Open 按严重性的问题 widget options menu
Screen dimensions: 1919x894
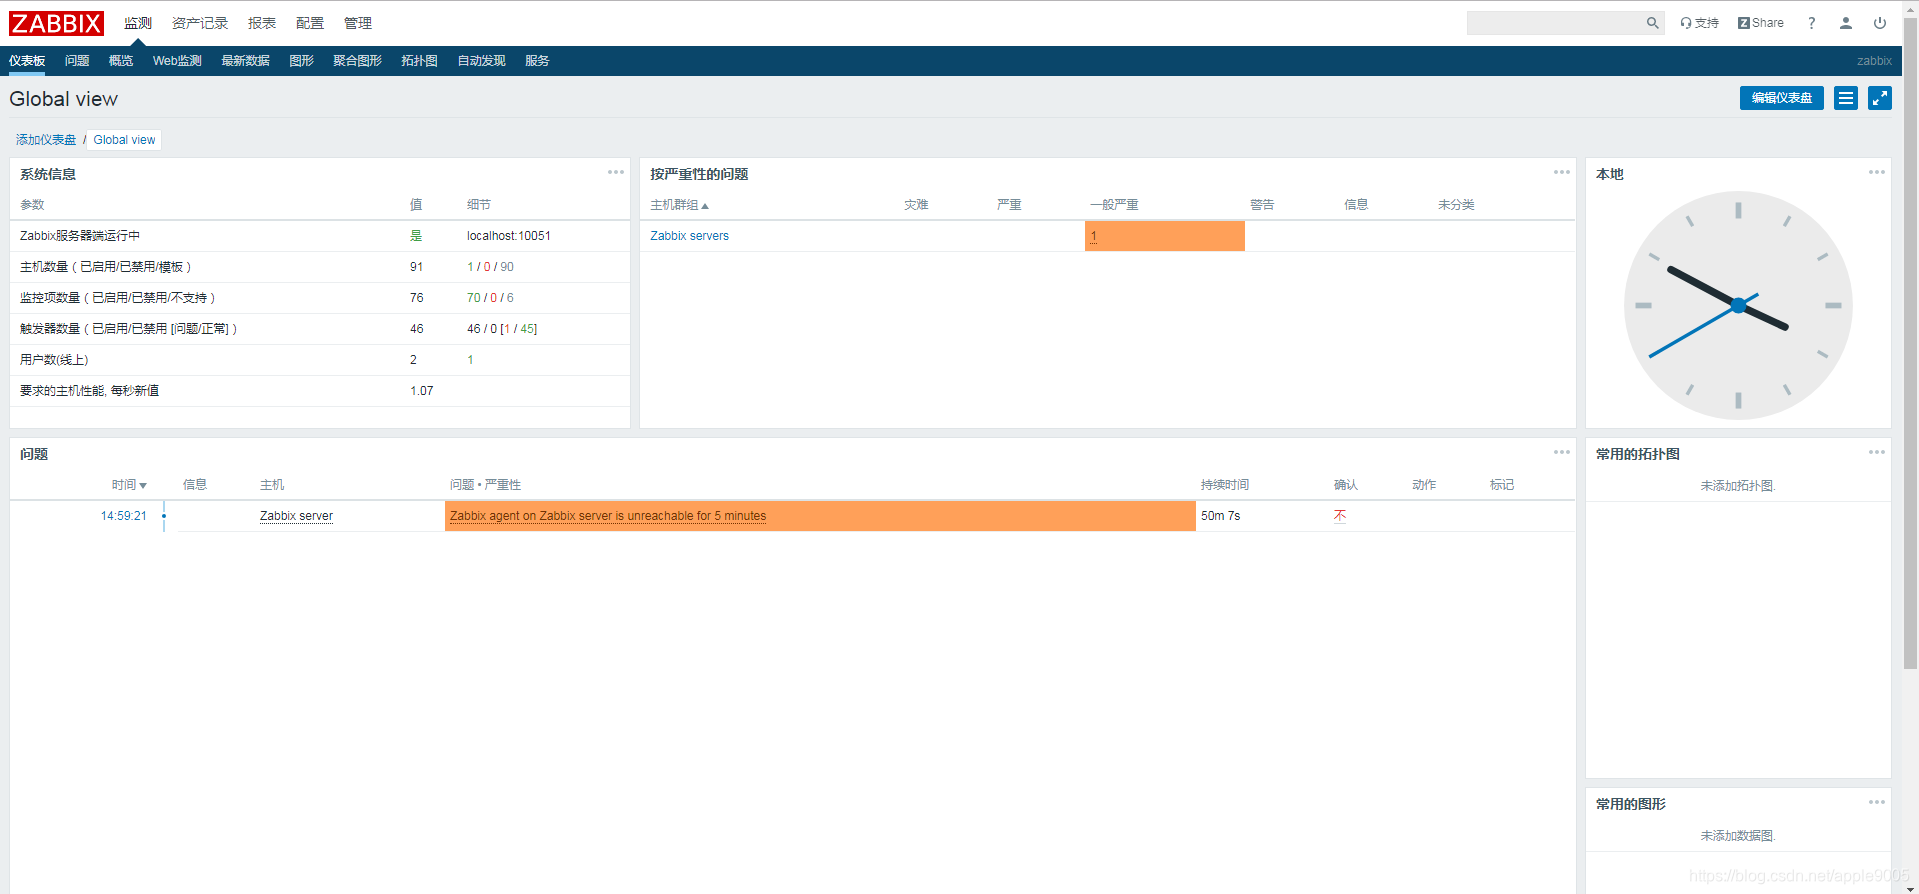pyautogui.click(x=1562, y=172)
